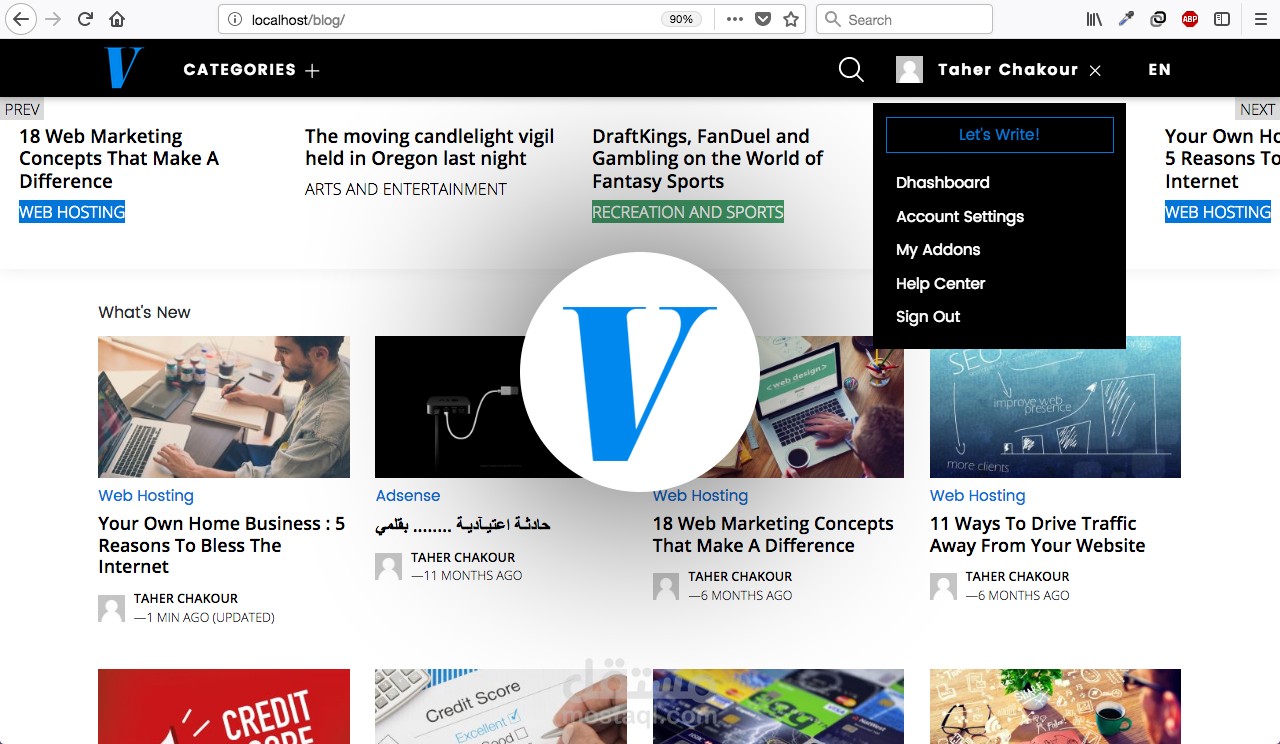Open 11 Ways To Drive Traffic article

tap(1038, 535)
